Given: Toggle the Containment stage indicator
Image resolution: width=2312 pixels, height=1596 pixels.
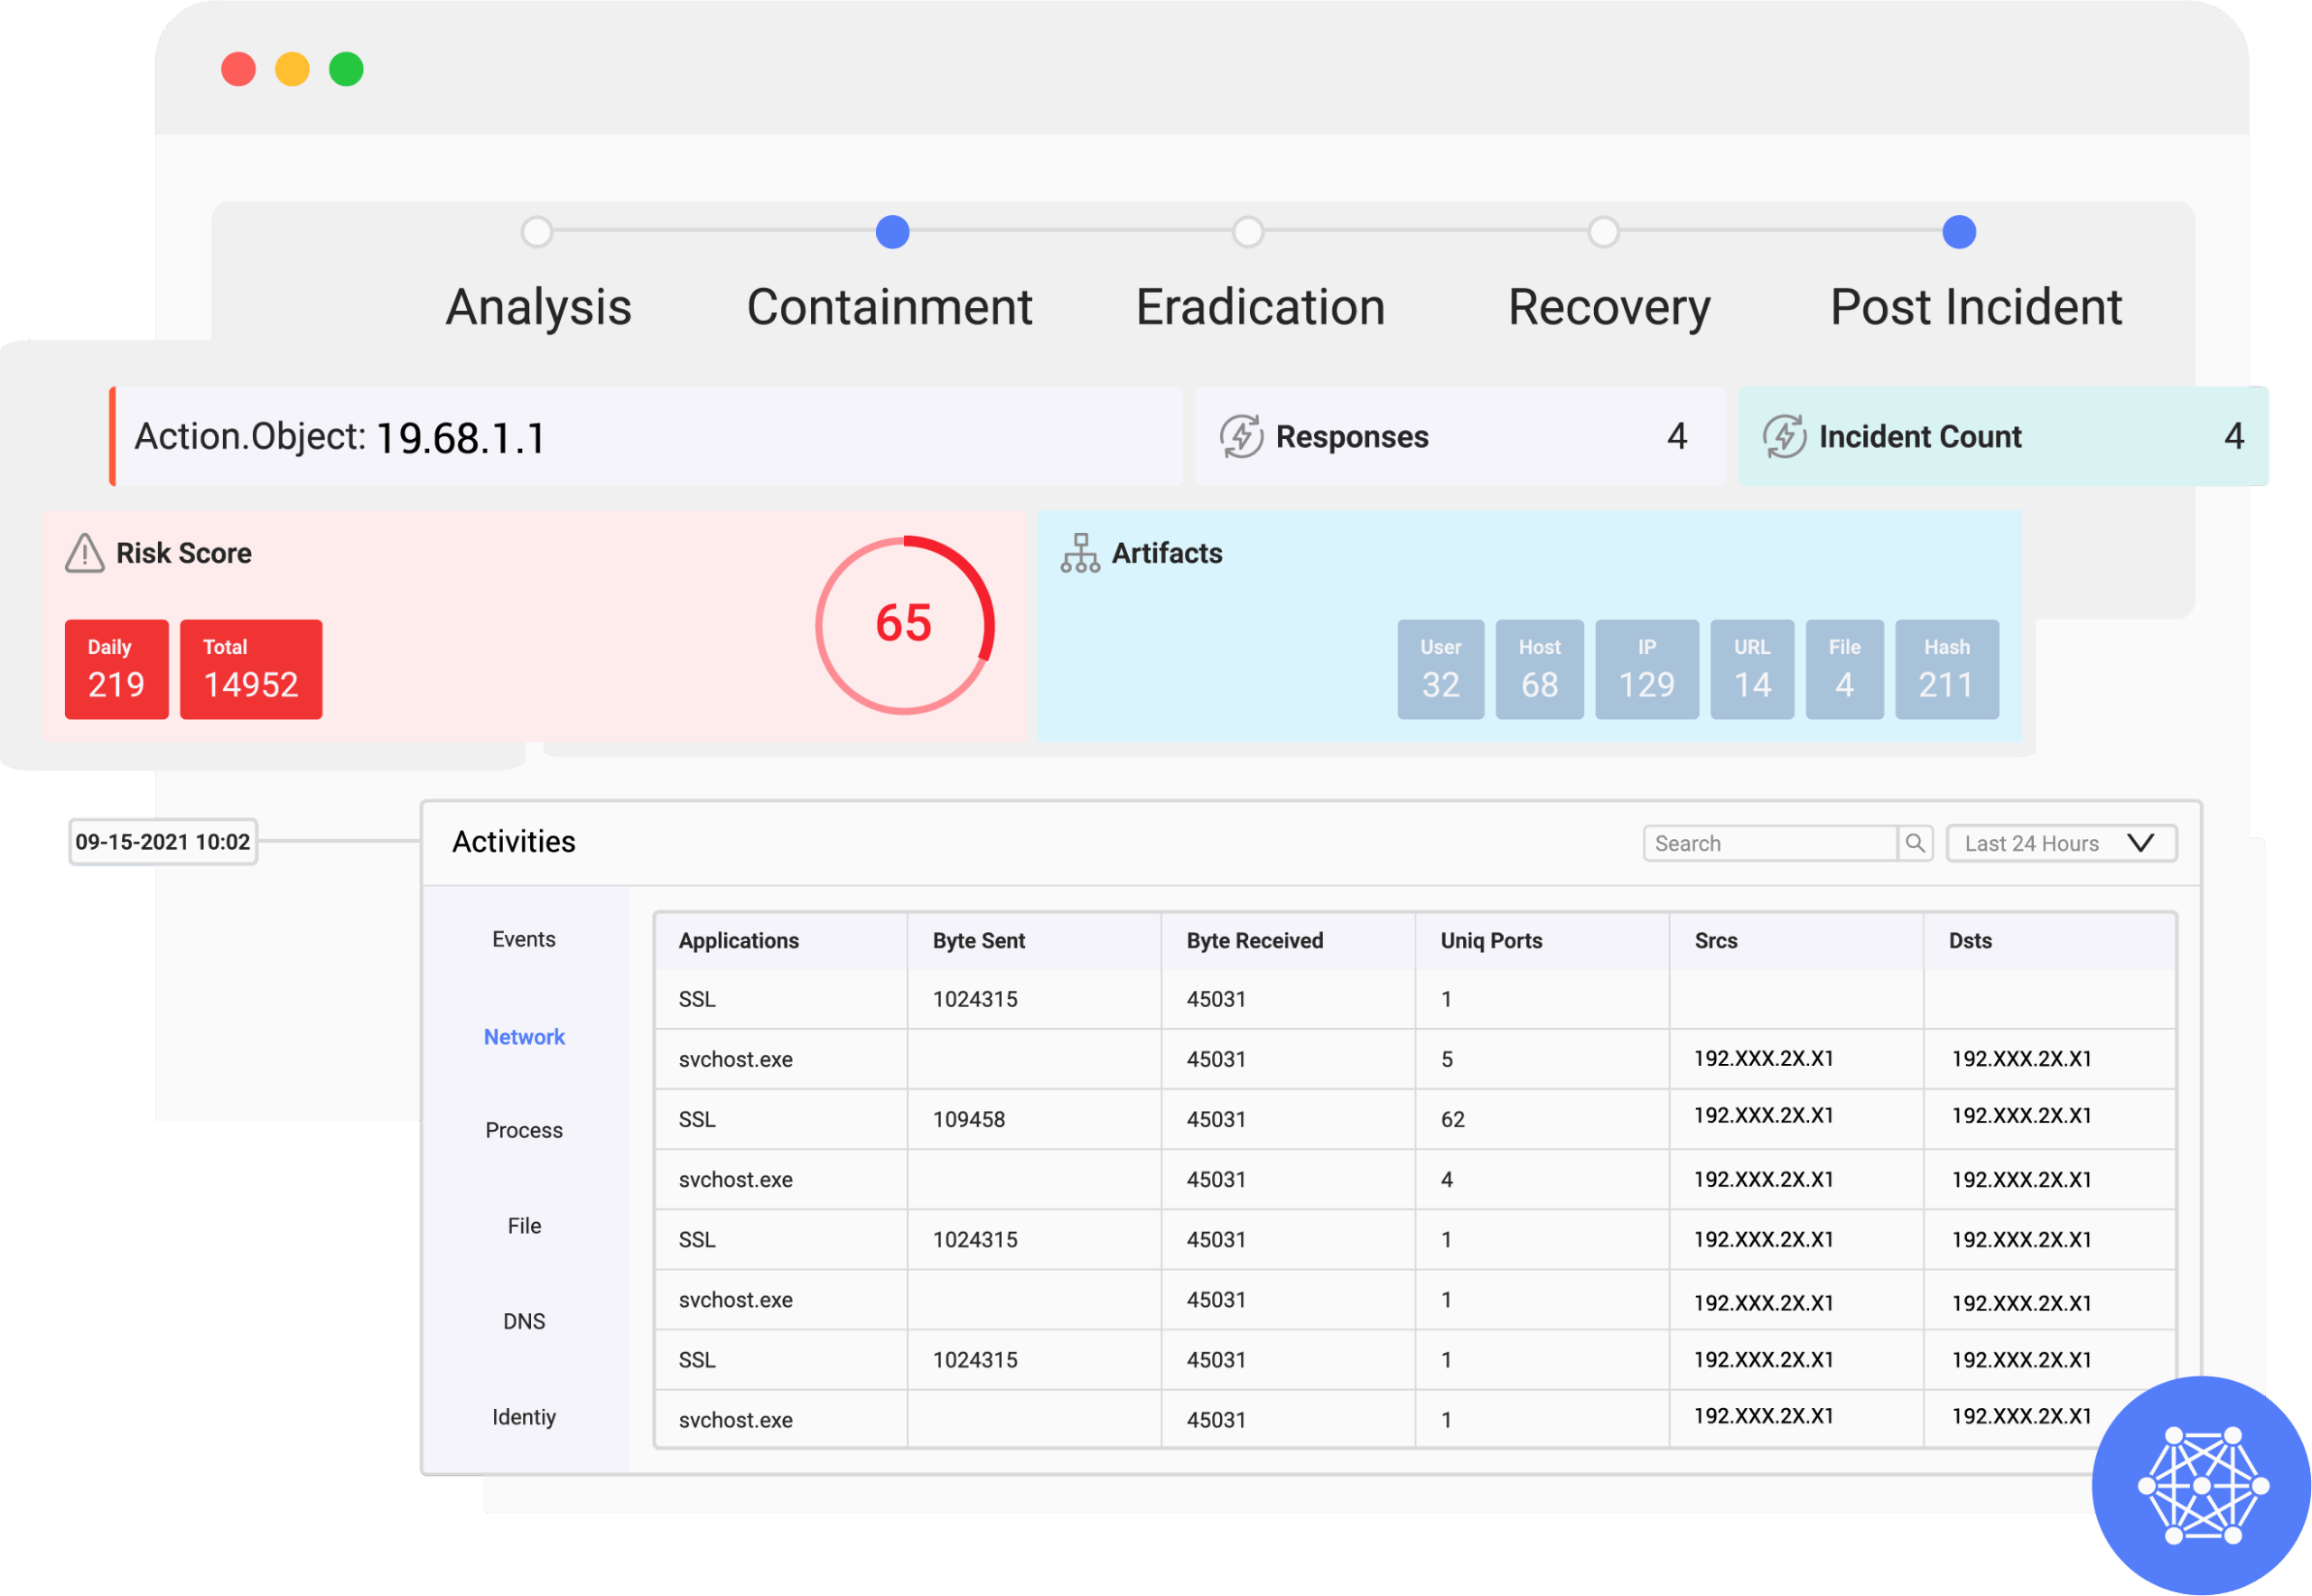Looking at the screenshot, I should [891, 232].
